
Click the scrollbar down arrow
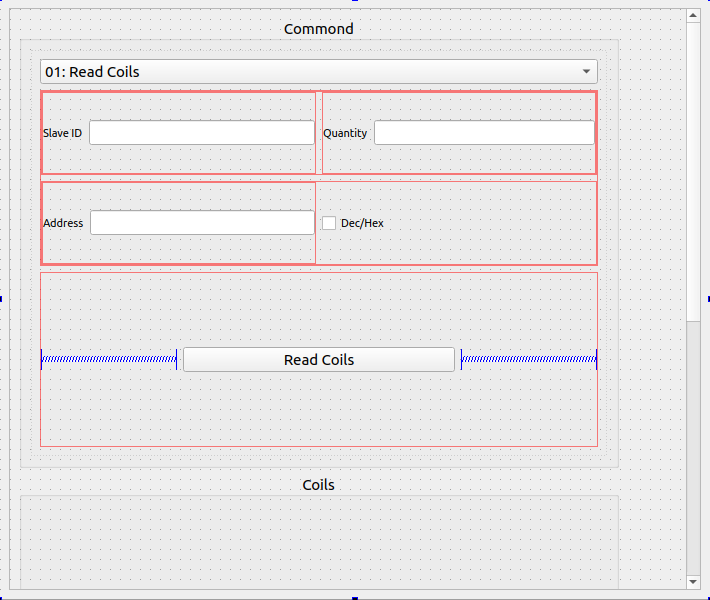tap(693, 581)
